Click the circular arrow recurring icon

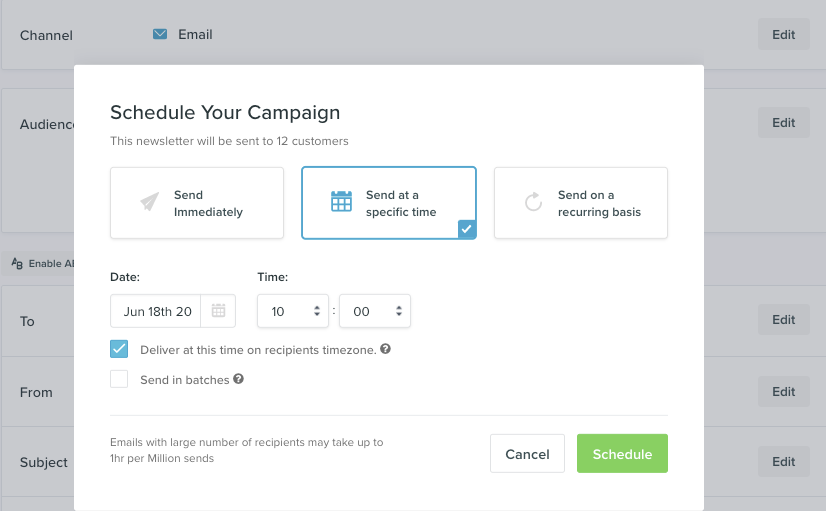point(534,203)
